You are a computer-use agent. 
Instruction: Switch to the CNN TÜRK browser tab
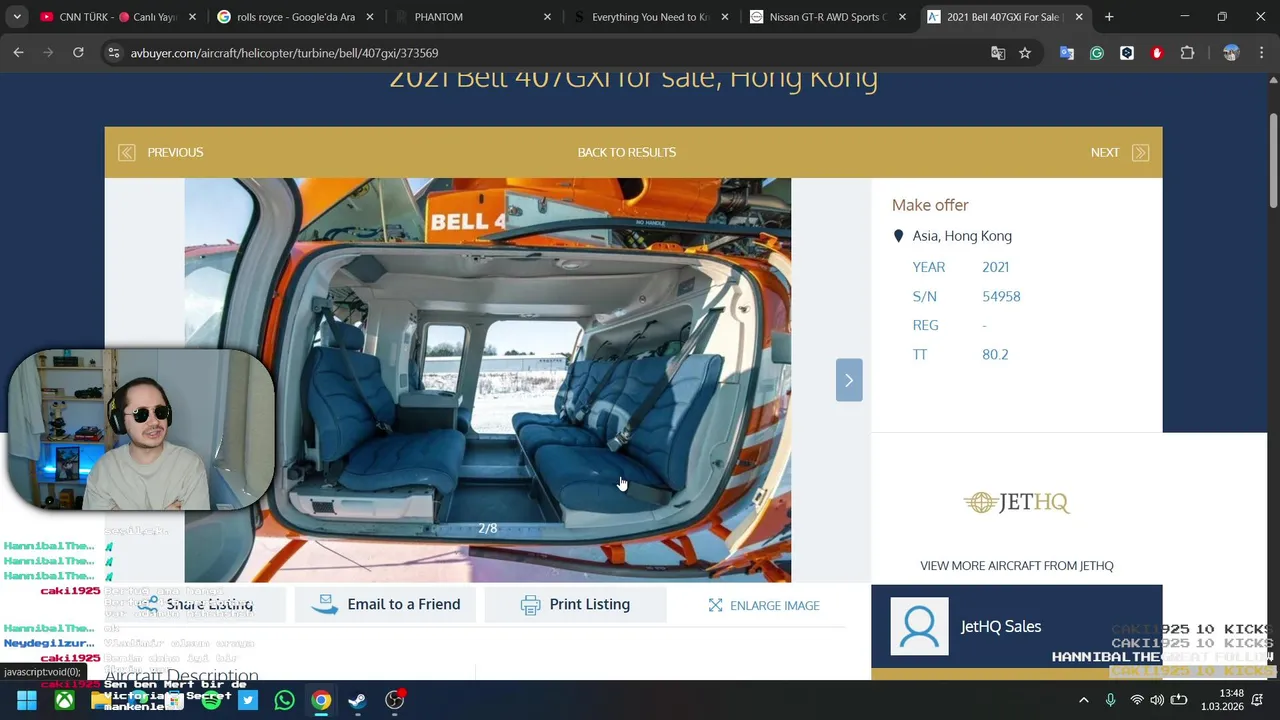118,17
